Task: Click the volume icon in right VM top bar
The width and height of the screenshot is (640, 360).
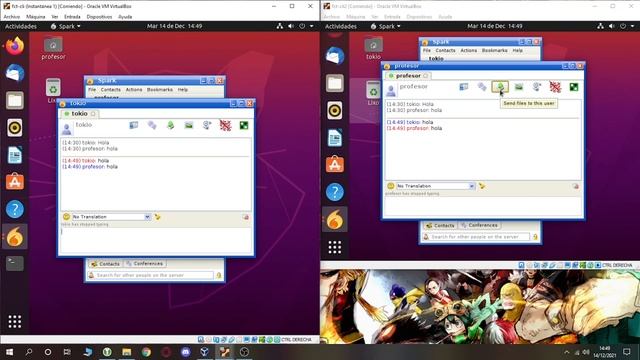Action: (x=611, y=26)
